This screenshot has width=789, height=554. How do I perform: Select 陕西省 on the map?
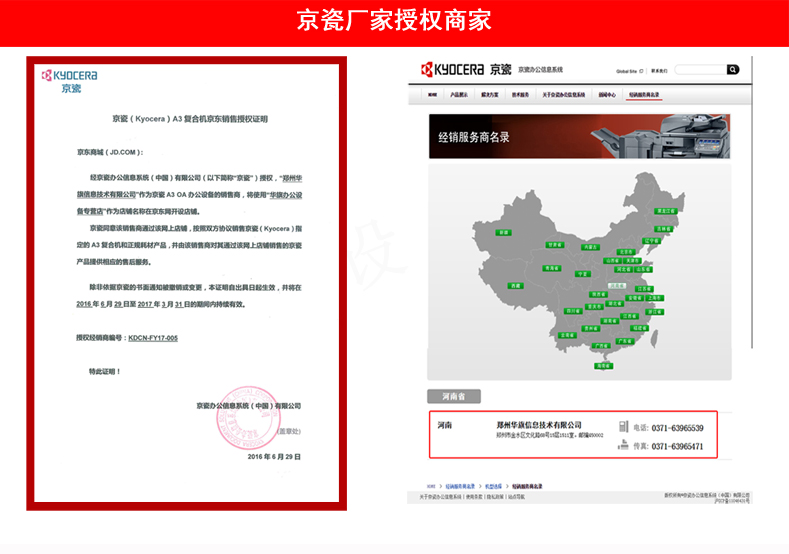click(x=598, y=294)
